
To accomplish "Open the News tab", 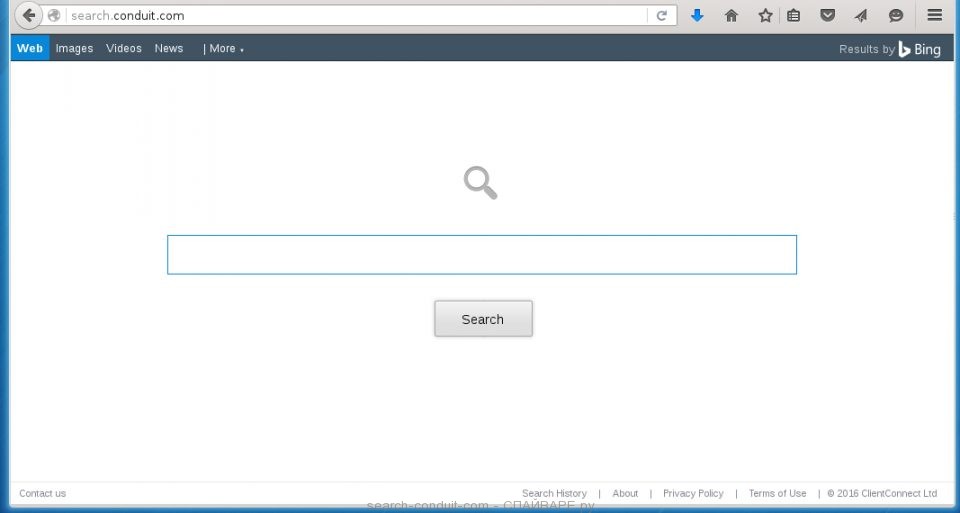I will (169, 48).
